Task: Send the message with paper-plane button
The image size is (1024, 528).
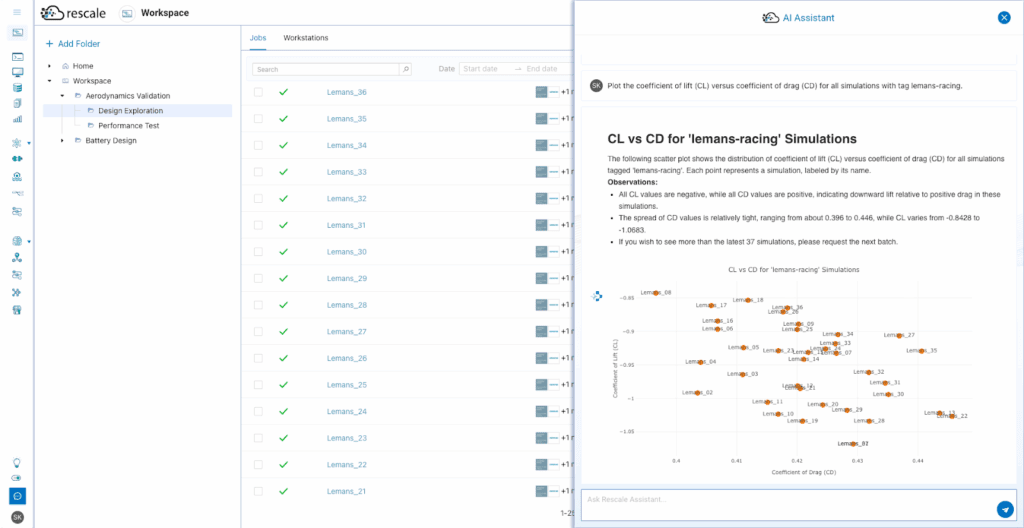Action: pyautogui.click(x=1005, y=509)
